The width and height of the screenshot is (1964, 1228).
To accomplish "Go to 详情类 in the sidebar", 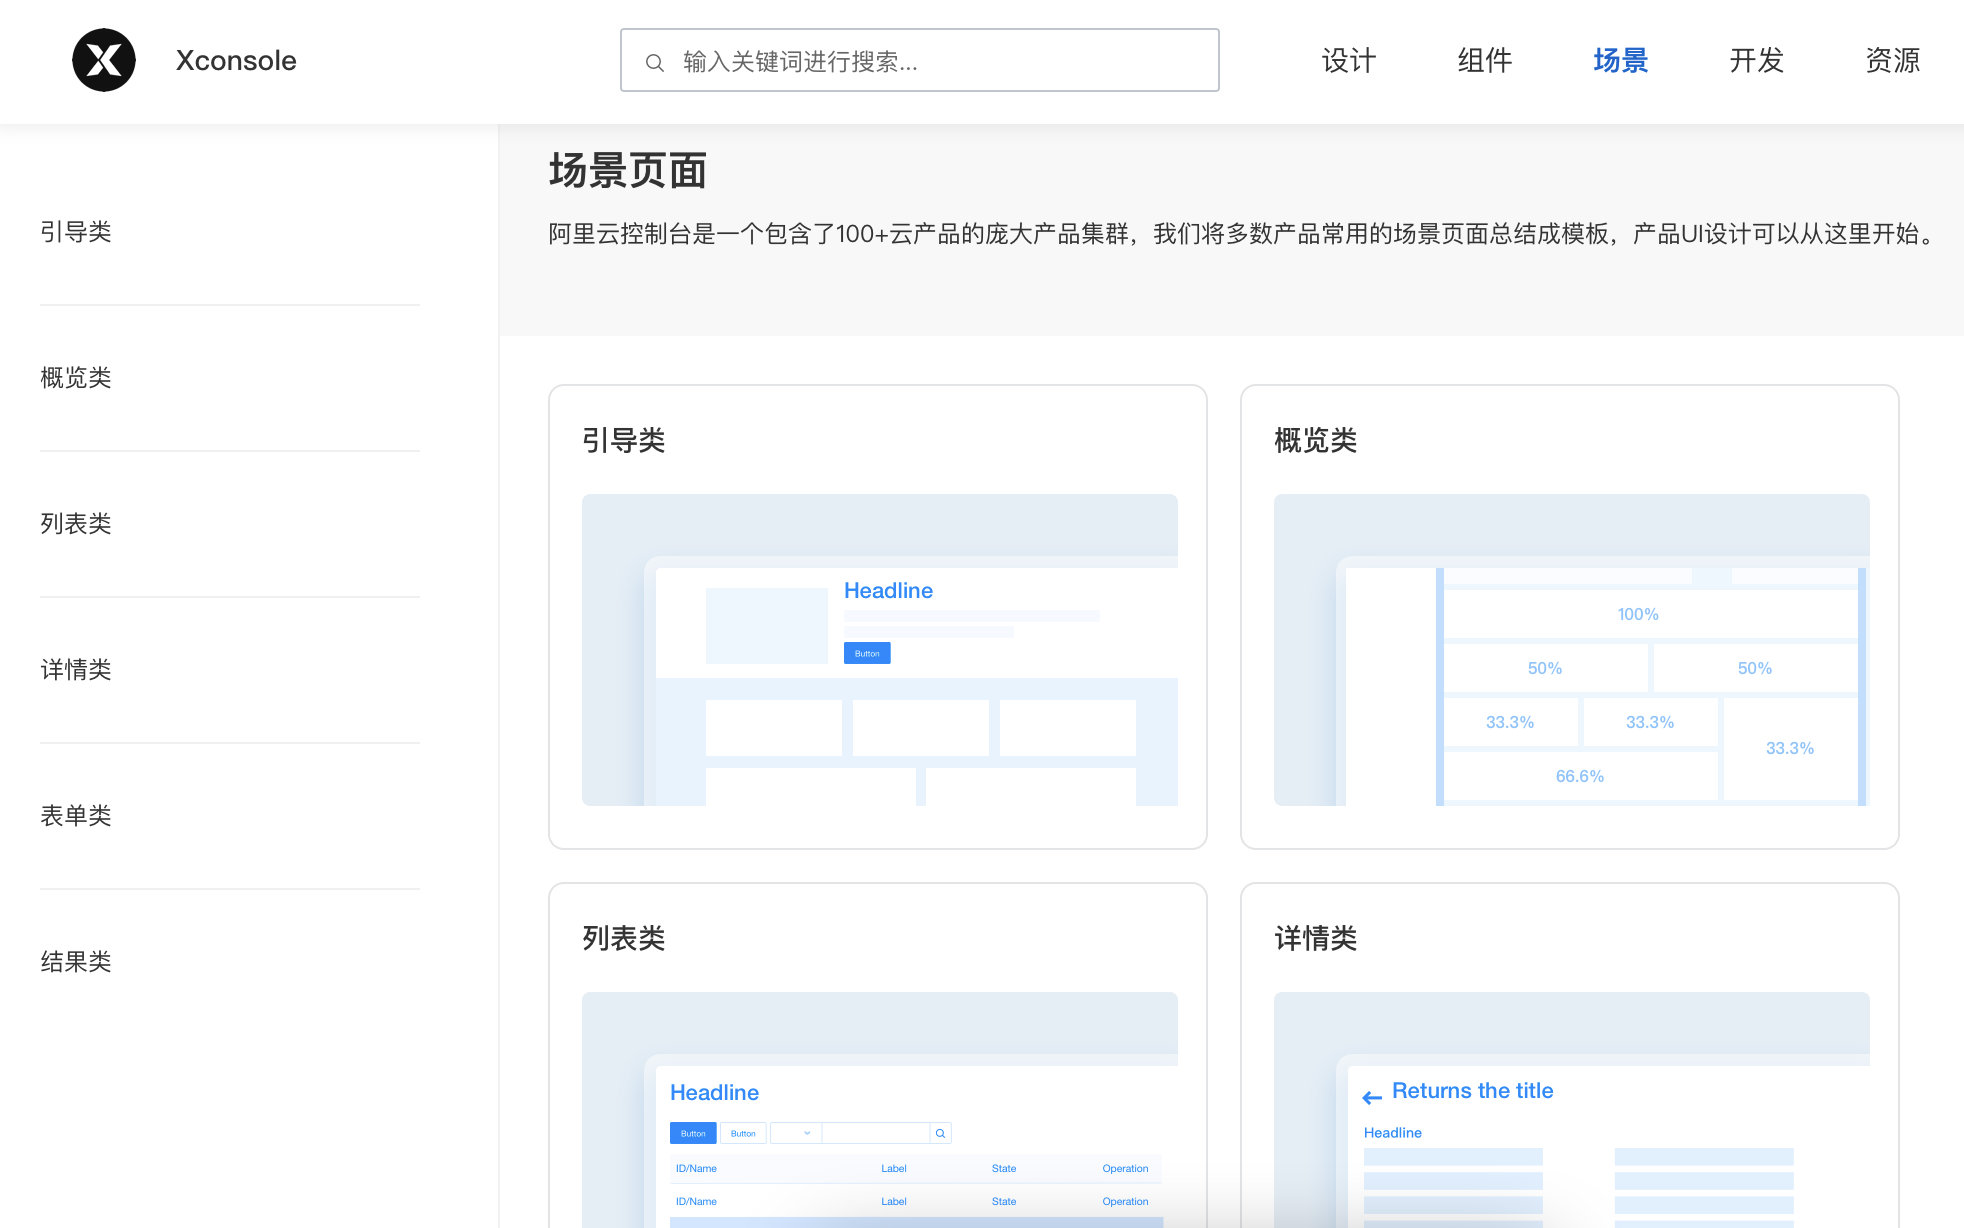I will point(76,670).
